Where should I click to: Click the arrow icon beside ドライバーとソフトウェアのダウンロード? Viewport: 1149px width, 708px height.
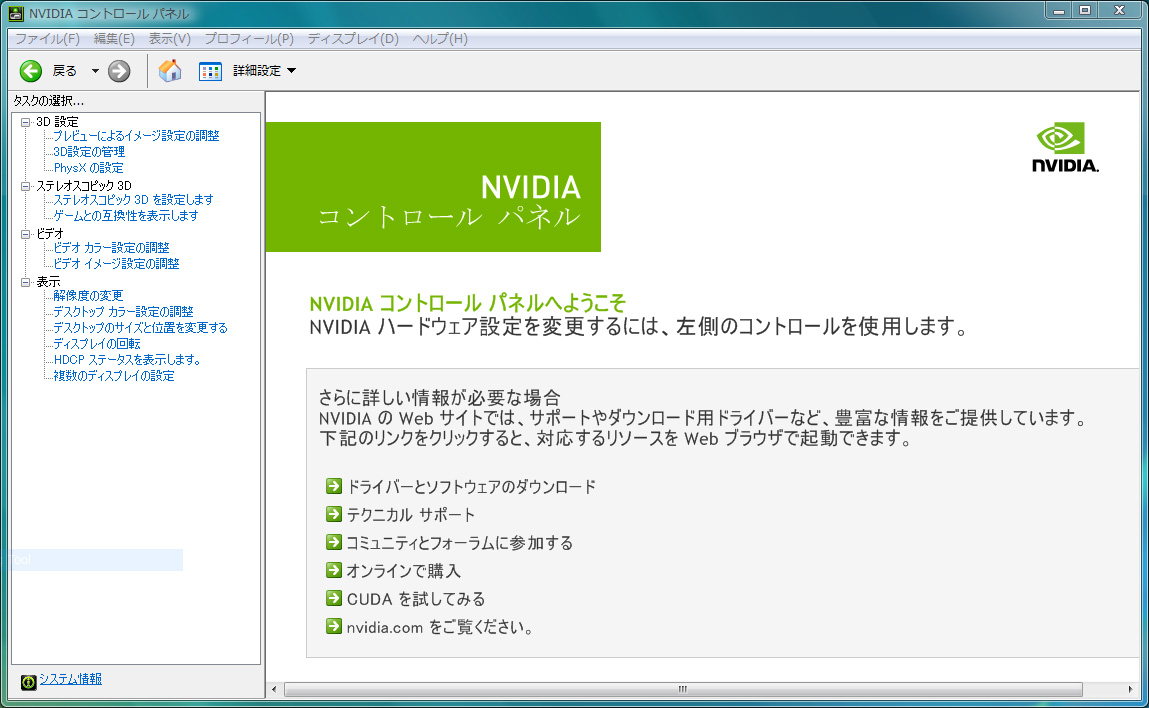click(x=333, y=486)
